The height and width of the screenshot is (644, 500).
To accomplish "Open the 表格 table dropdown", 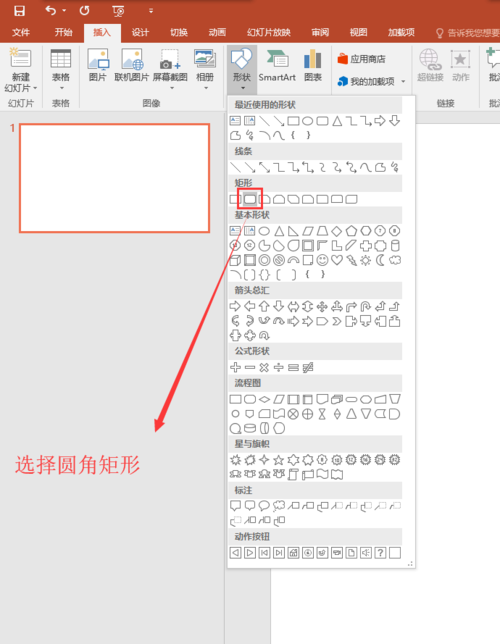I will point(61,70).
